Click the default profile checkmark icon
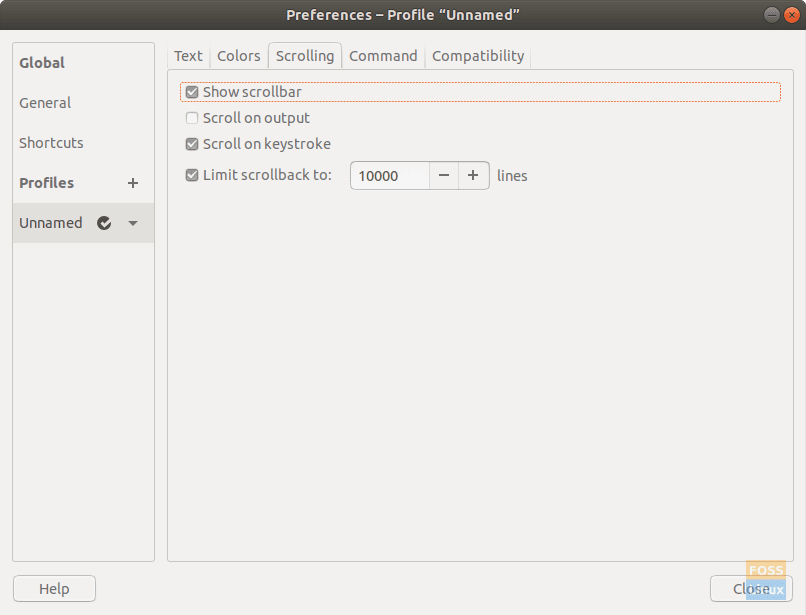This screenshot has width=806, height=615. [x=104, y=223]
